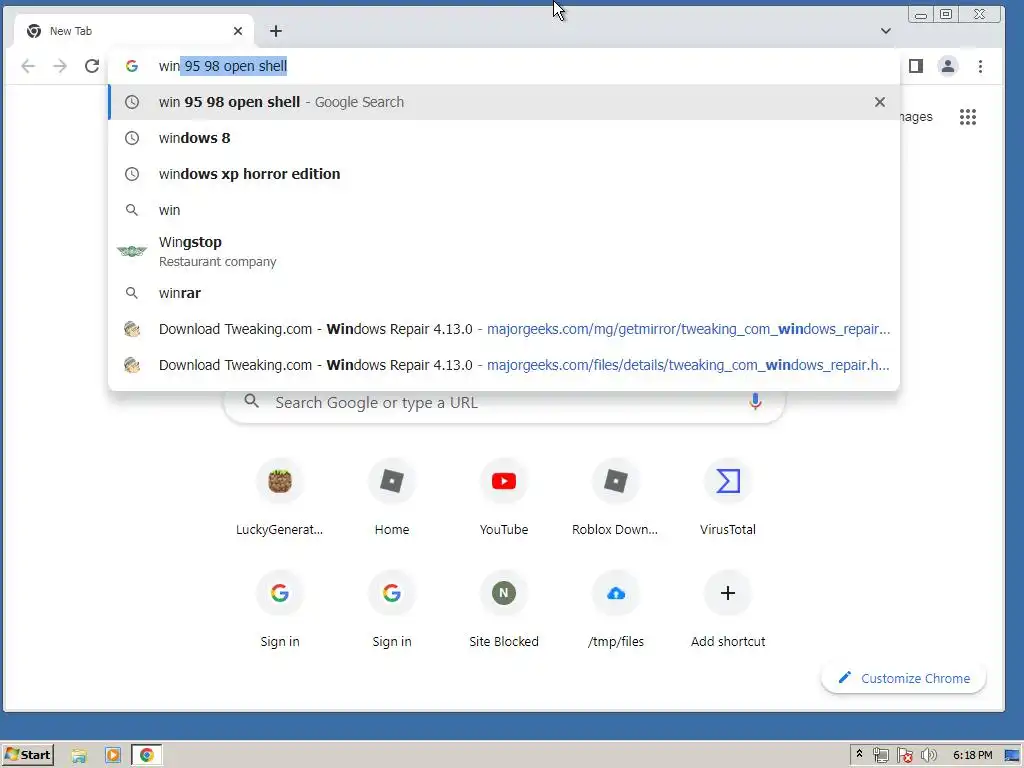This screenshot has width=1024, height=768.
Task: Open the Google apps grid
Action: [x=968, y=117]
